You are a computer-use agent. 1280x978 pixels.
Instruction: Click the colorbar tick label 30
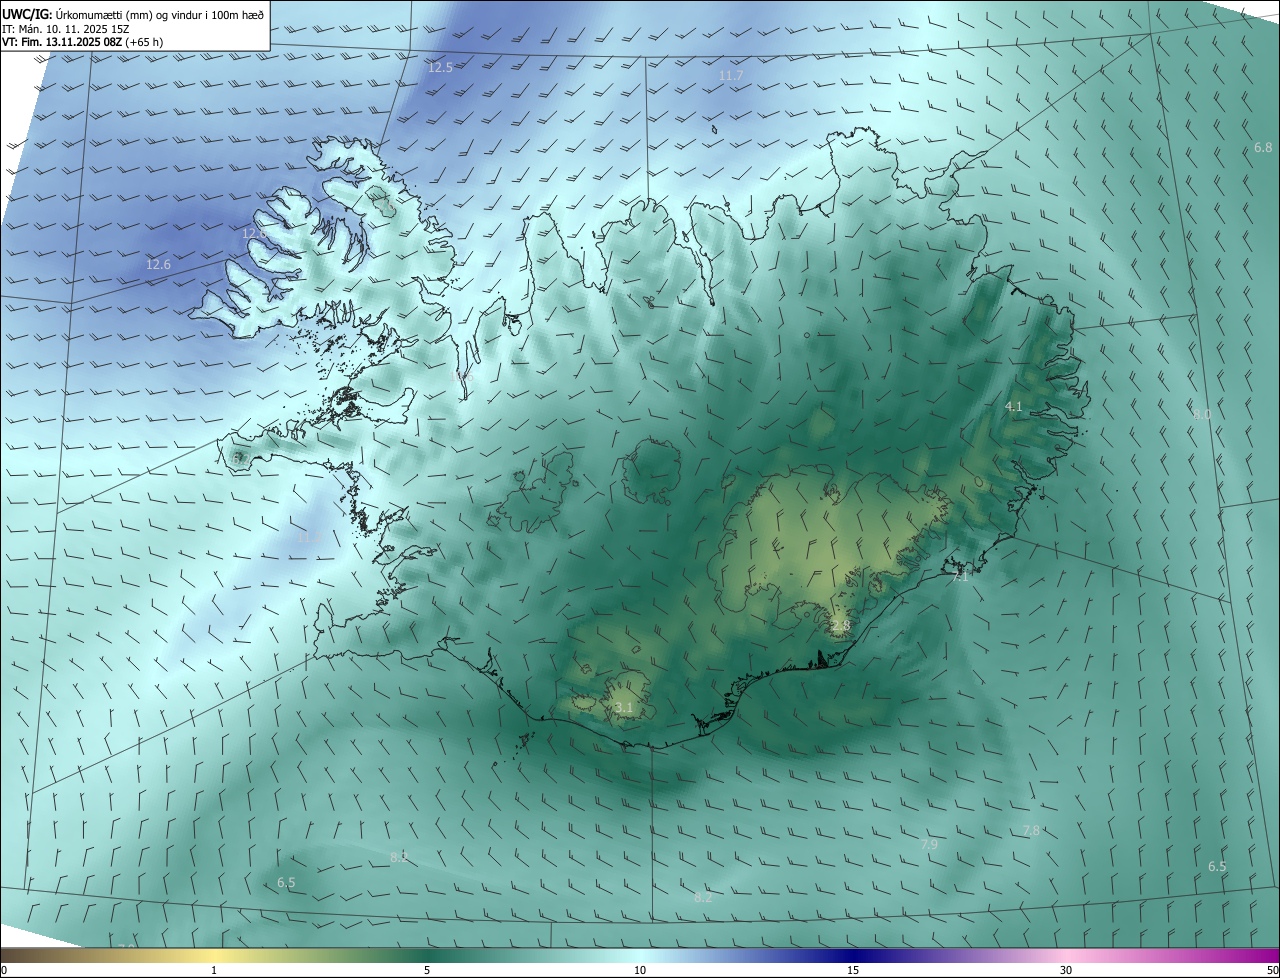coord(1066,971)
